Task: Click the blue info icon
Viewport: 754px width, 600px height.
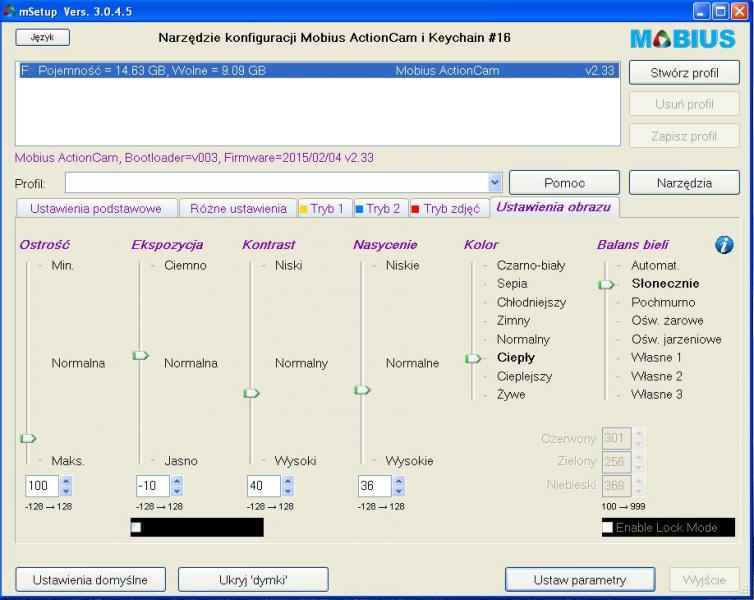Action: click(724, 245)
